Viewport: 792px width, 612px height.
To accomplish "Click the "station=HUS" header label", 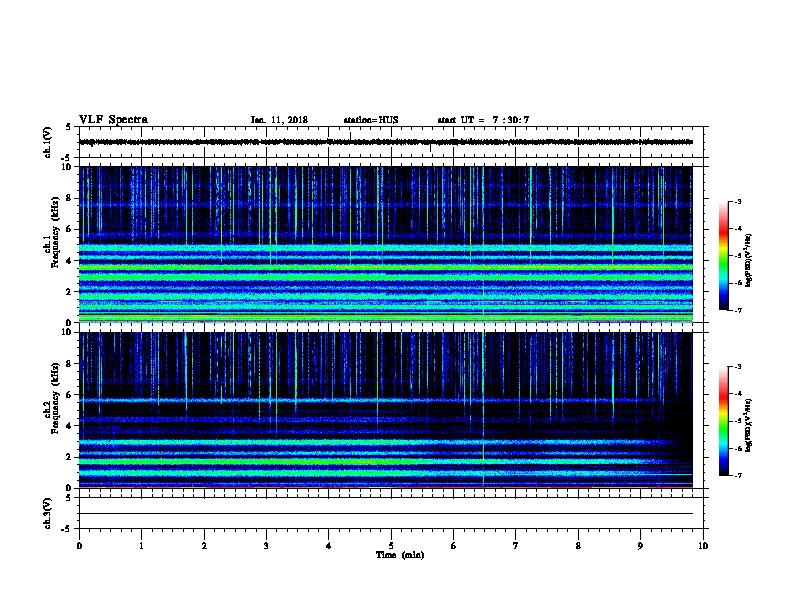I will point(371,120).
